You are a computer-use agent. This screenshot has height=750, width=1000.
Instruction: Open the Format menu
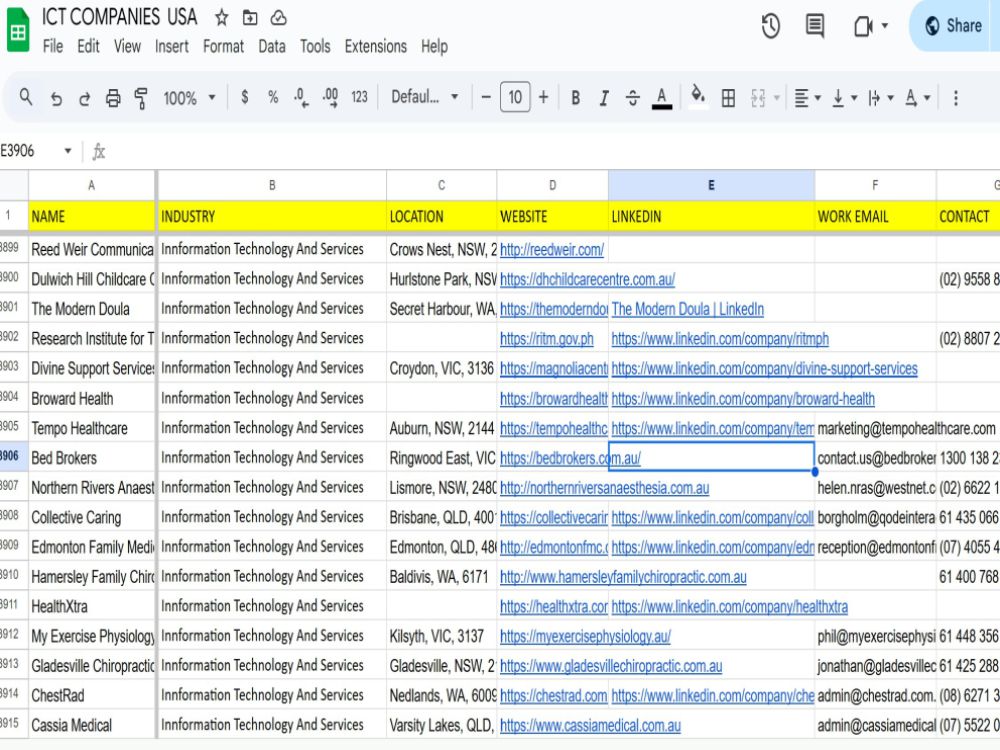click(223, 46)
